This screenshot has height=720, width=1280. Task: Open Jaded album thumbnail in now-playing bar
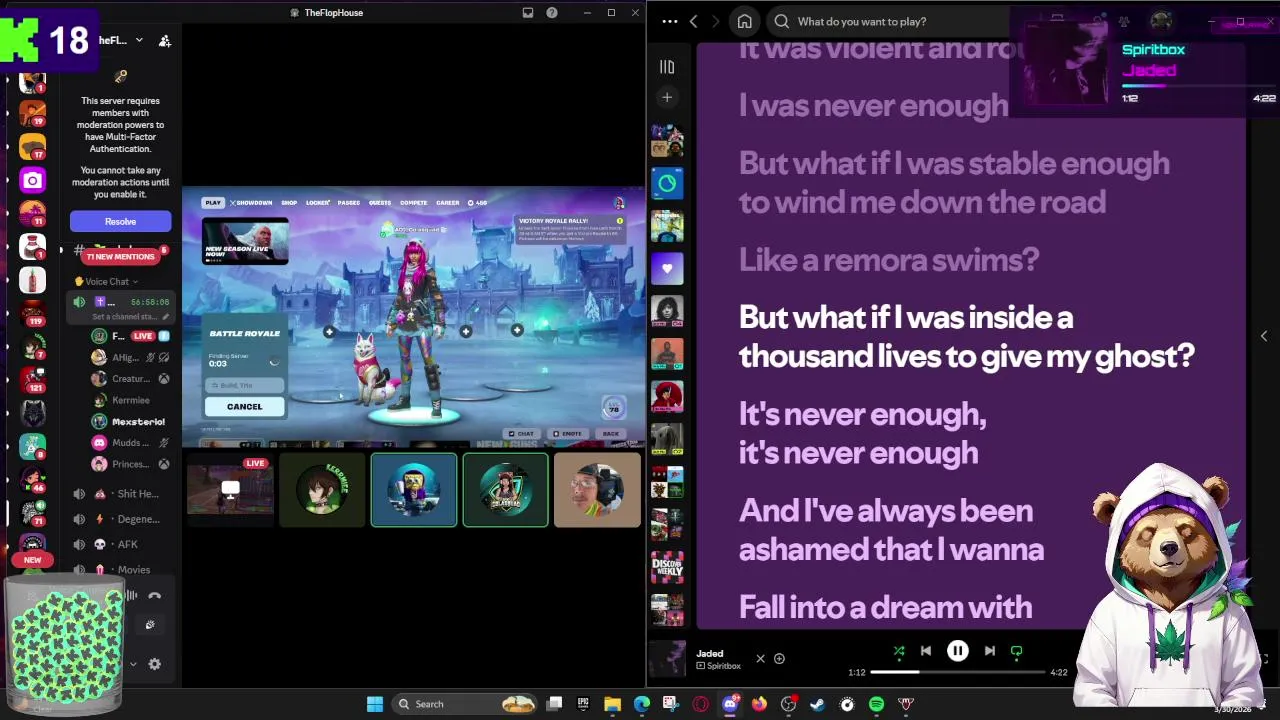[667, 659]
